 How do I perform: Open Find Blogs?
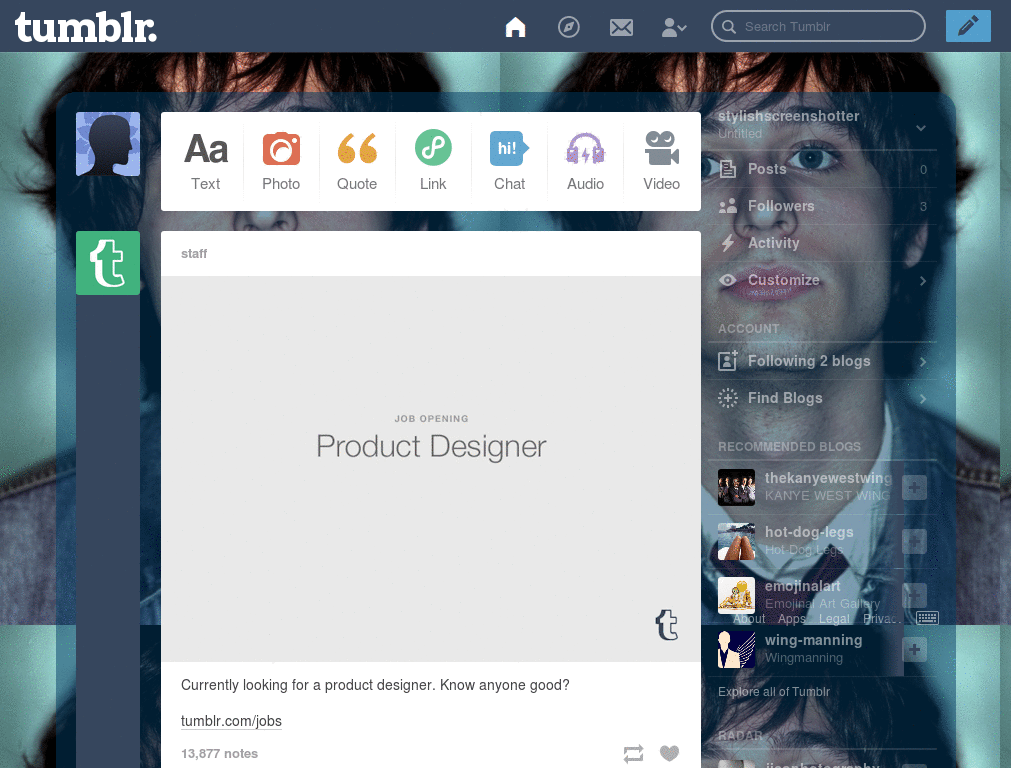point(823,398)
